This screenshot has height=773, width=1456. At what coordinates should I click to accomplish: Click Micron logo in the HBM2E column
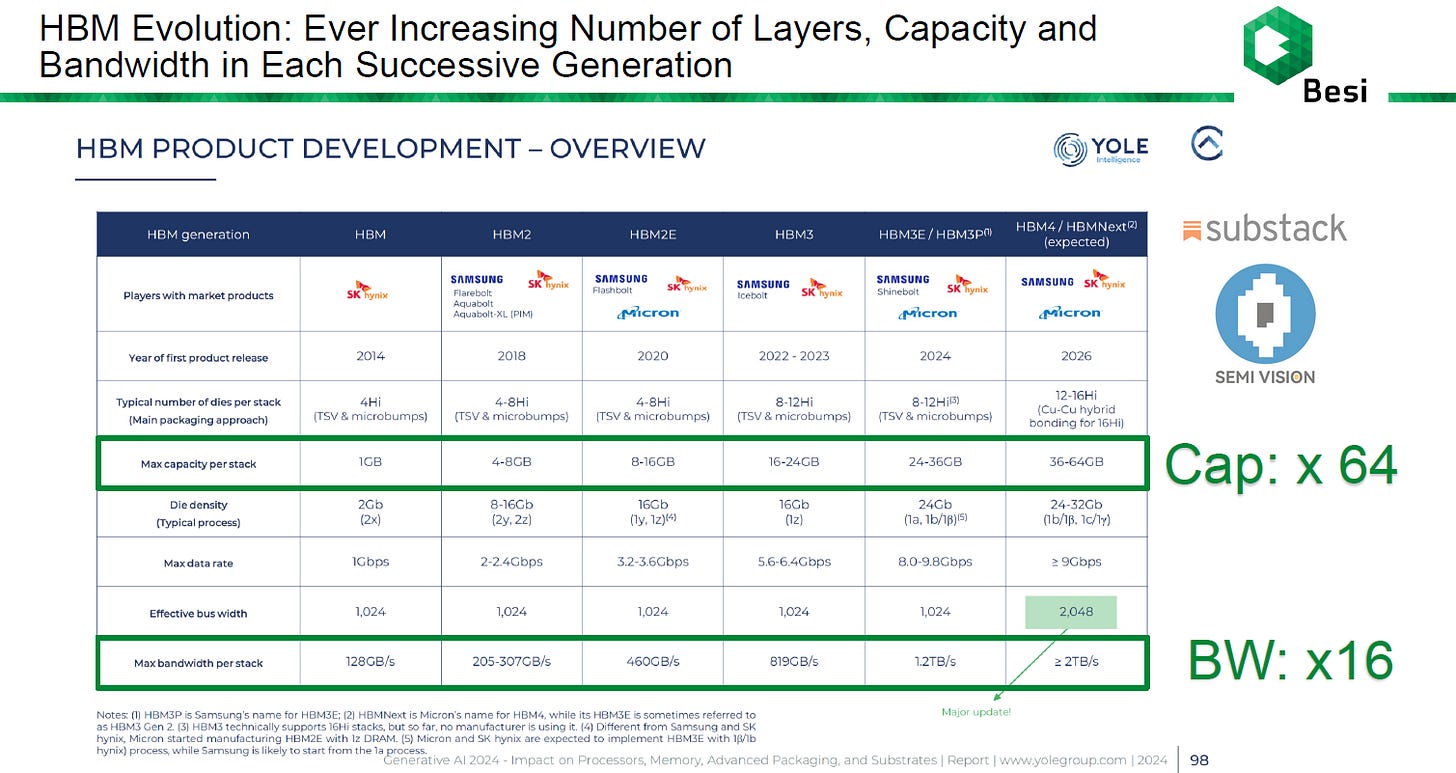tap(650, 312)
